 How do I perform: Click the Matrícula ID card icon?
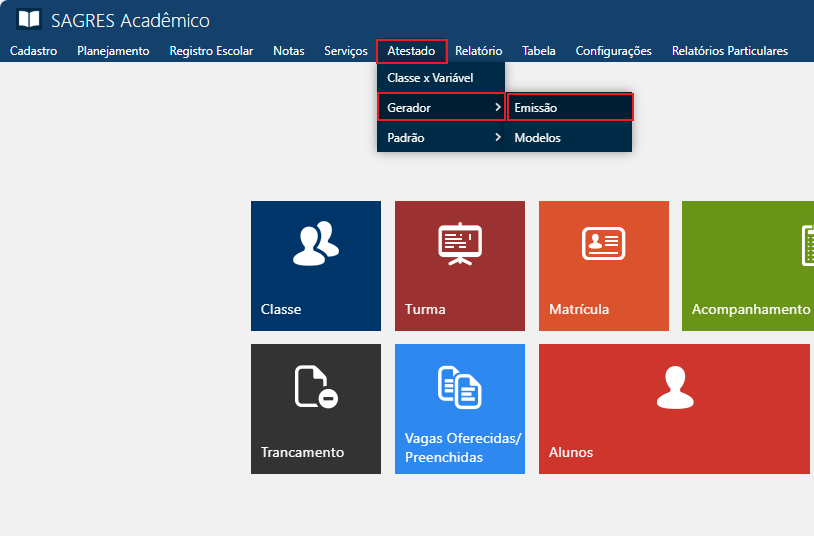coord(603,243)
